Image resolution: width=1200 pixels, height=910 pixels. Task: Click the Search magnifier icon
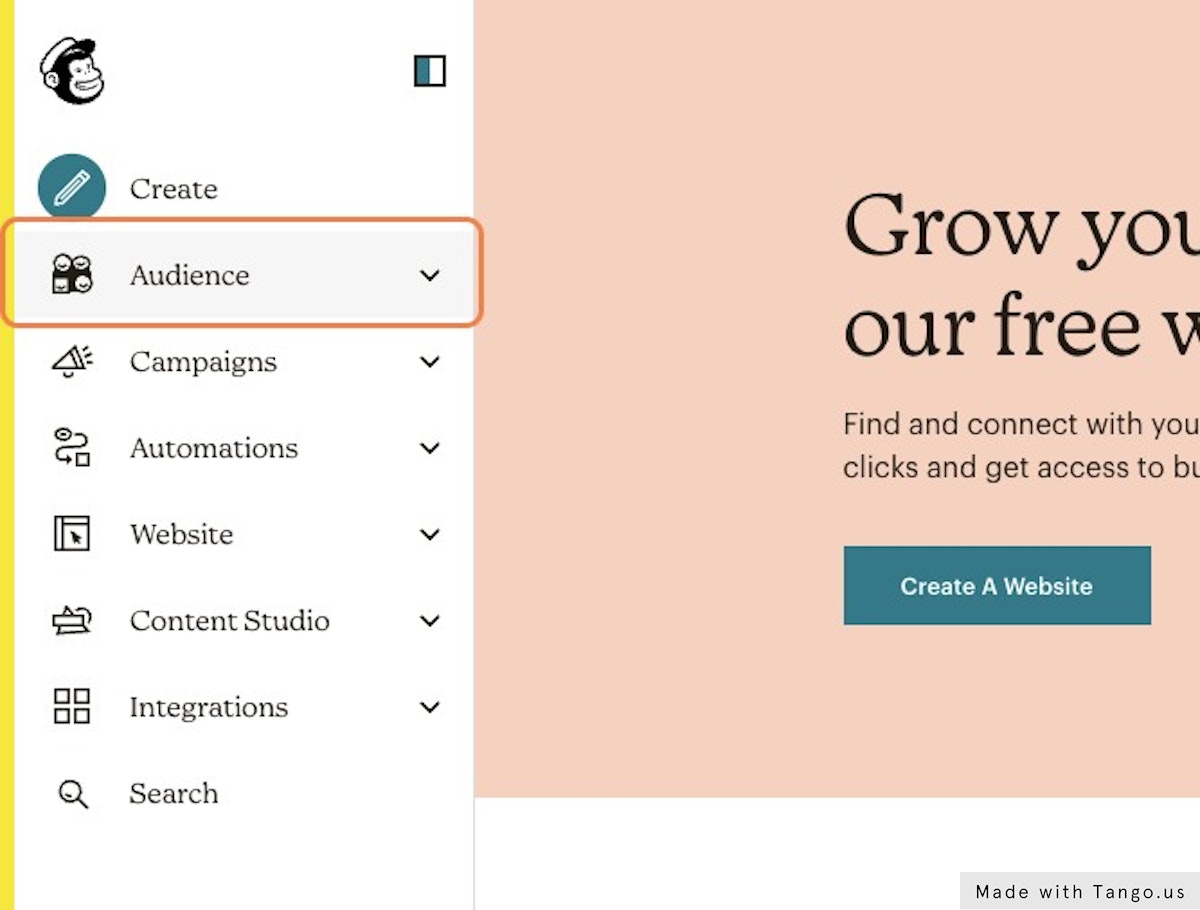(72, 794)
